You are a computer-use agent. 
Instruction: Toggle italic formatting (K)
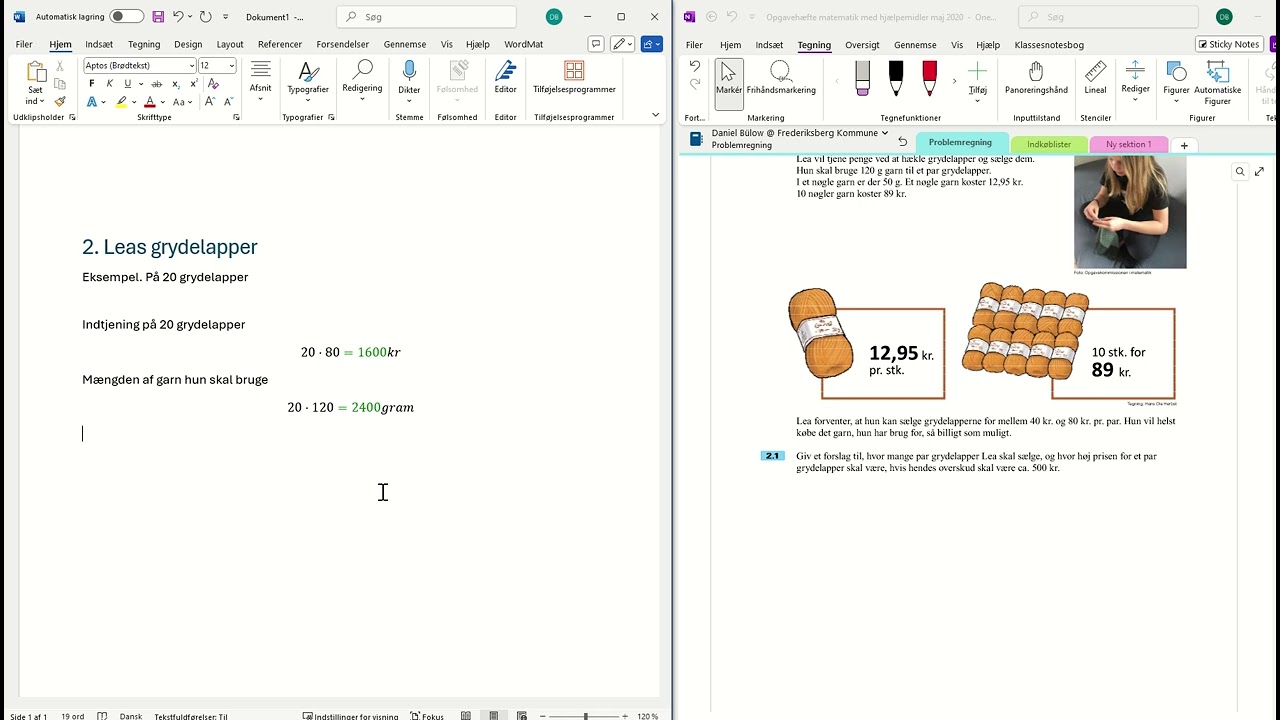pos(110,84)
